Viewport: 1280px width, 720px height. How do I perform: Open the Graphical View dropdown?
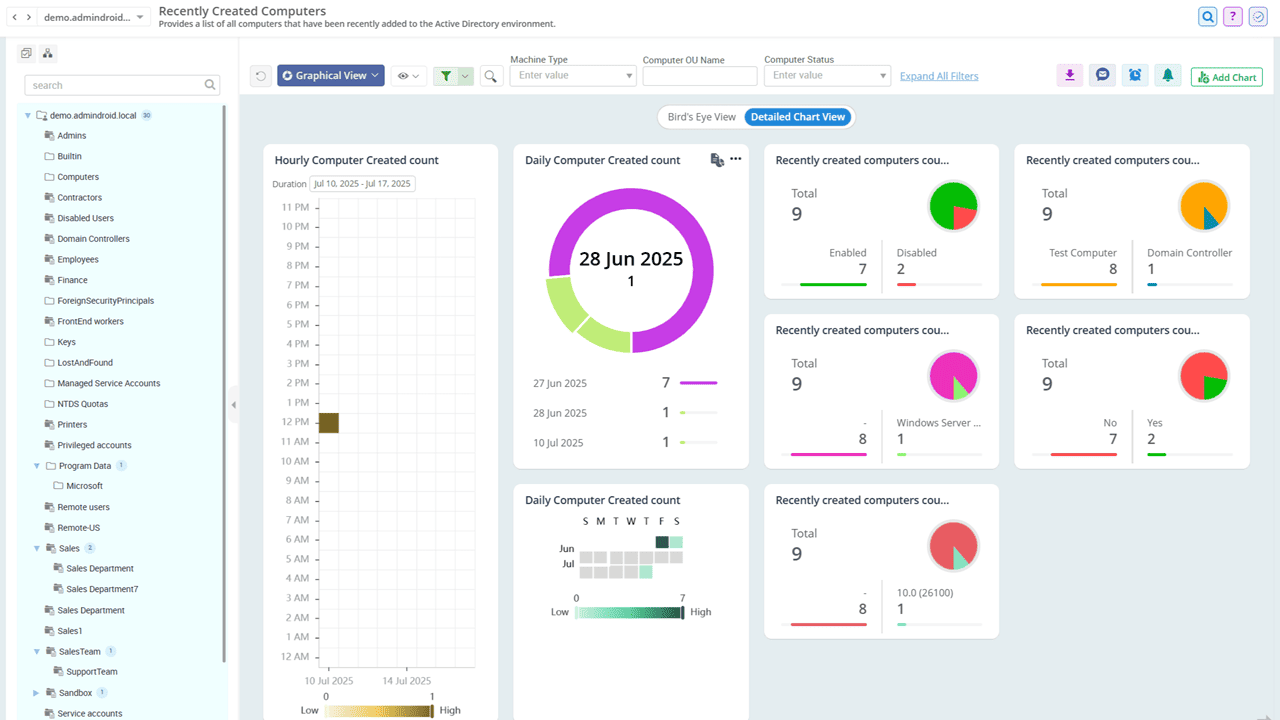tap(331, 76)
